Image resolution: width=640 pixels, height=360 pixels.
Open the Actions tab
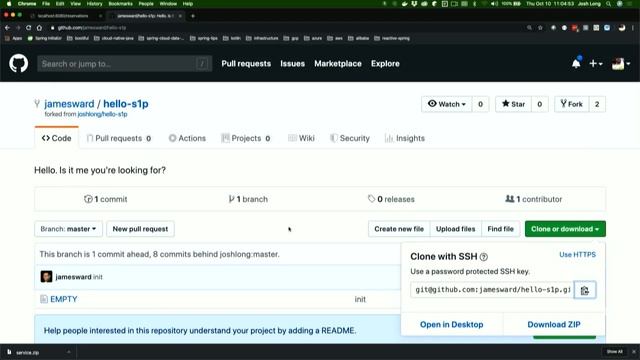[187, 138]
